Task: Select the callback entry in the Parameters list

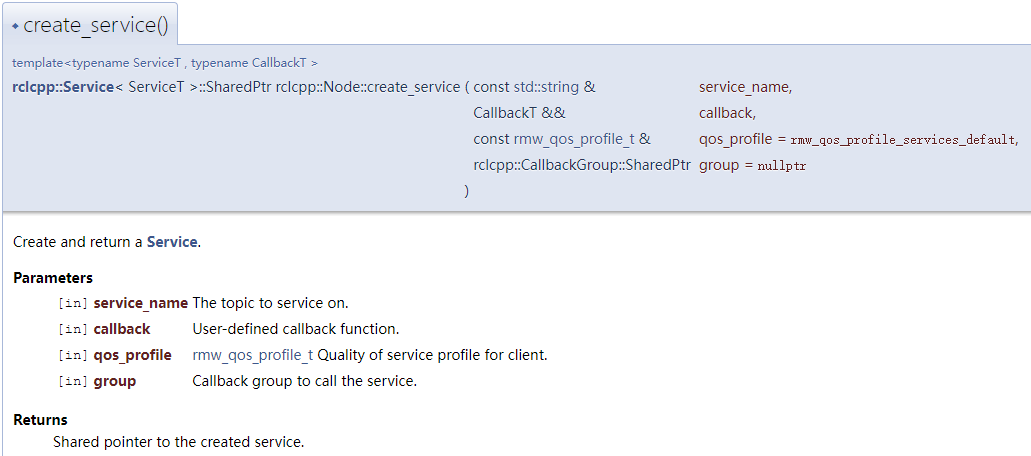Action: pyautogui.click(x=122, y=329)
